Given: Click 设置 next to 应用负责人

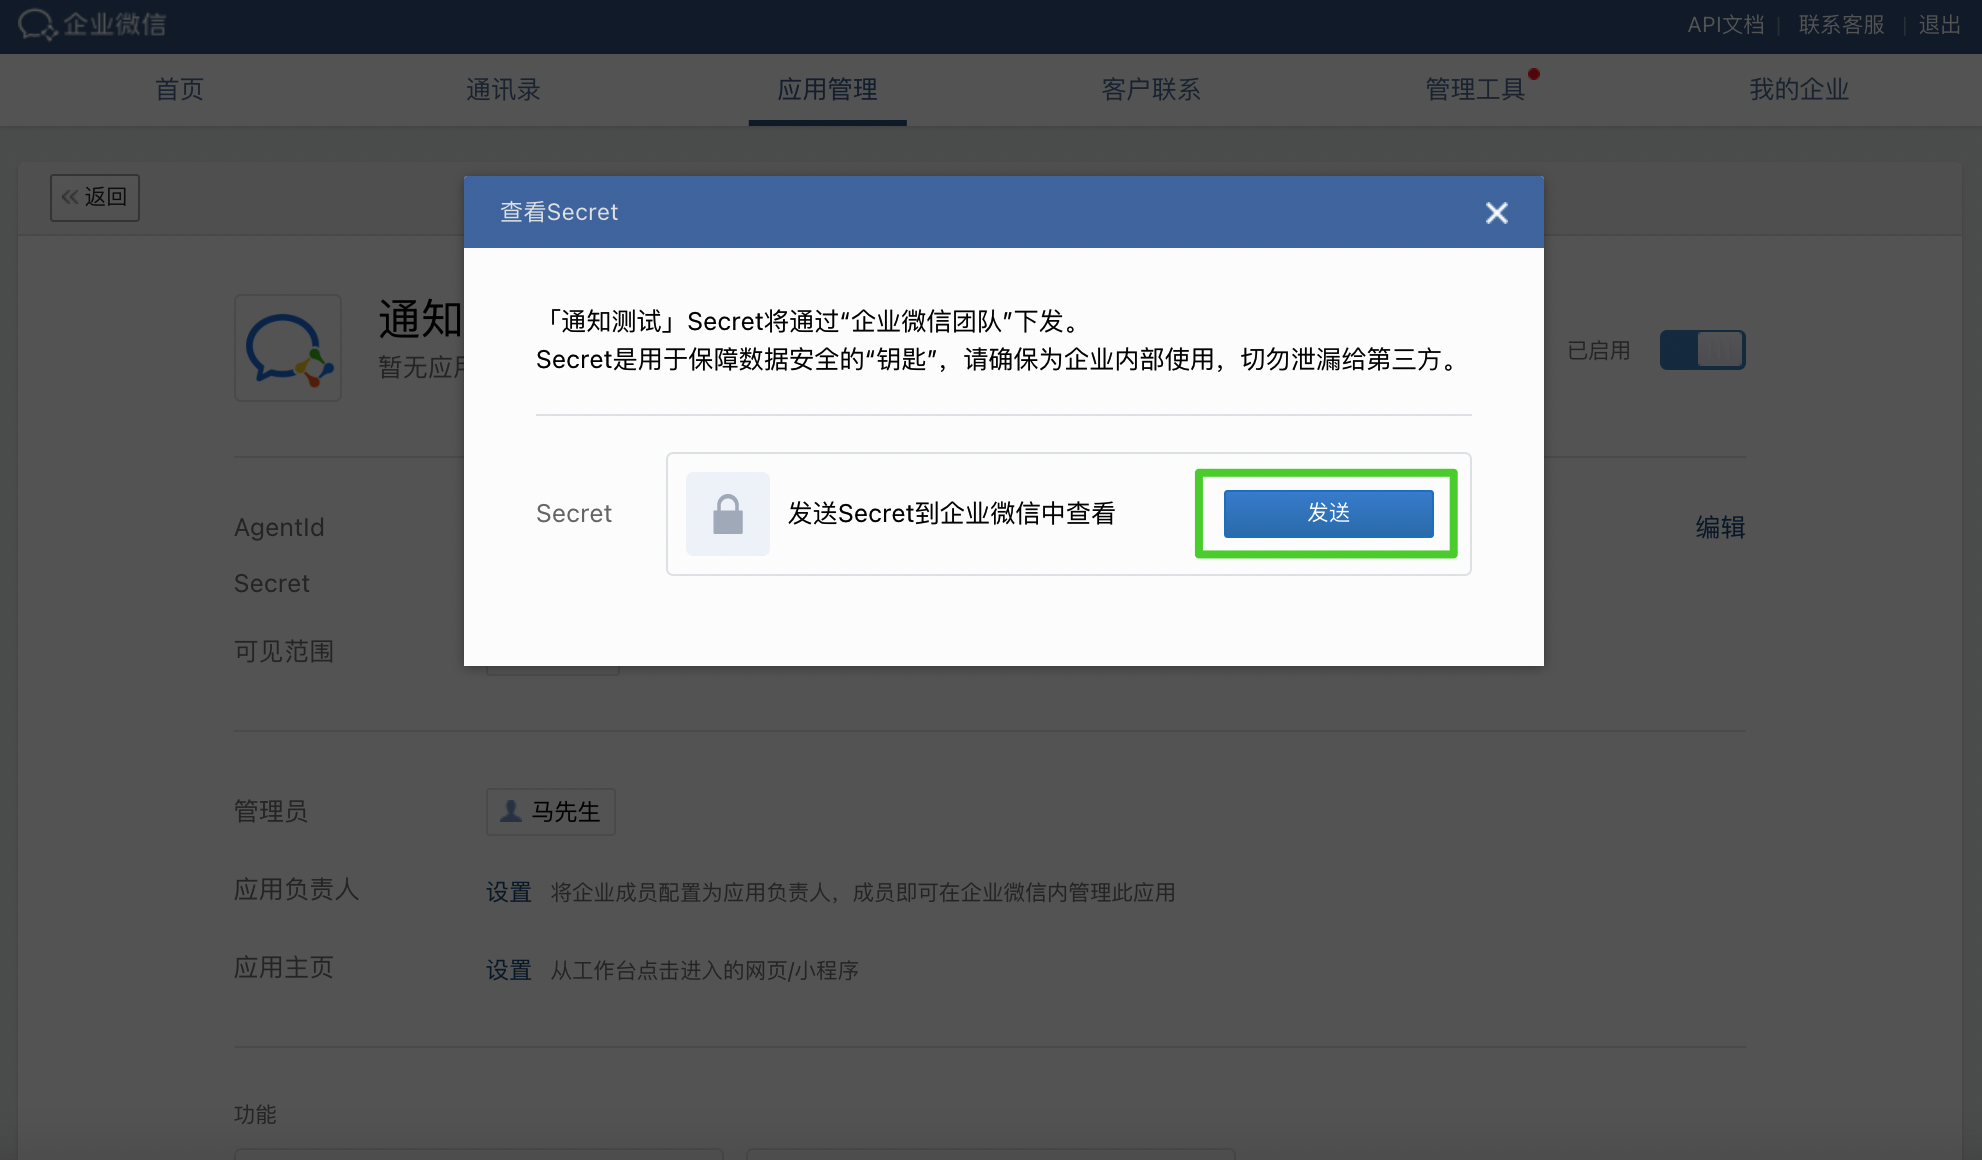Looking at the screenshot, I should [x=508, y=892].
